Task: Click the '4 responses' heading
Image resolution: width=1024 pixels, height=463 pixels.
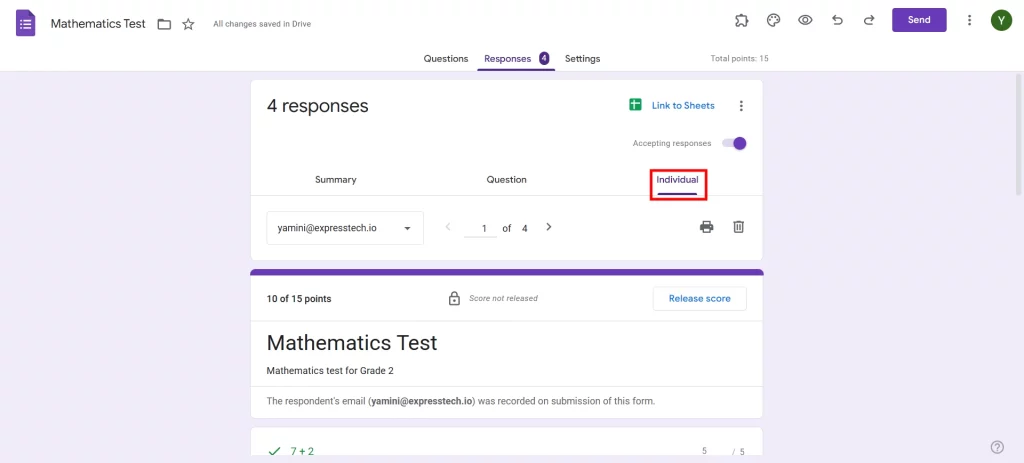Action: [x=317, y=106]
